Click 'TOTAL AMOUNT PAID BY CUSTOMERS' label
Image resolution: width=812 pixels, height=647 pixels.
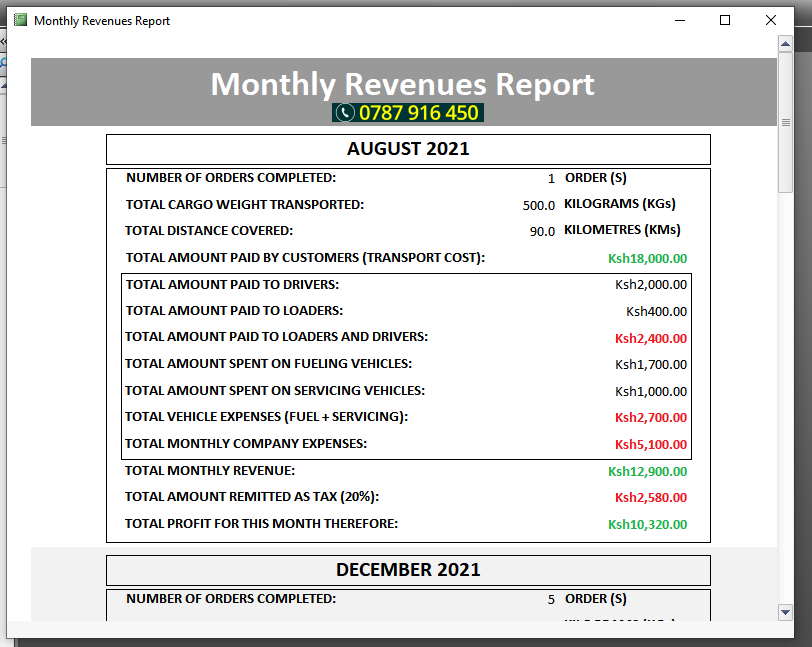(306, 257)
